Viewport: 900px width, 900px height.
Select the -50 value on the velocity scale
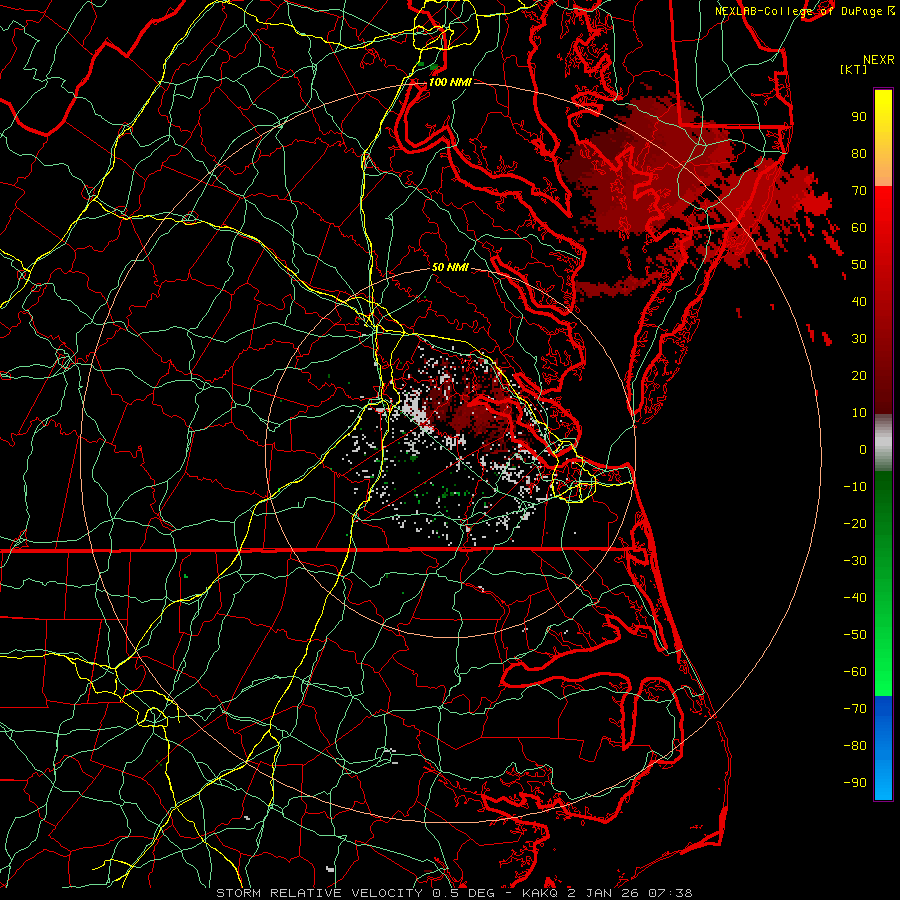point(855,635)
